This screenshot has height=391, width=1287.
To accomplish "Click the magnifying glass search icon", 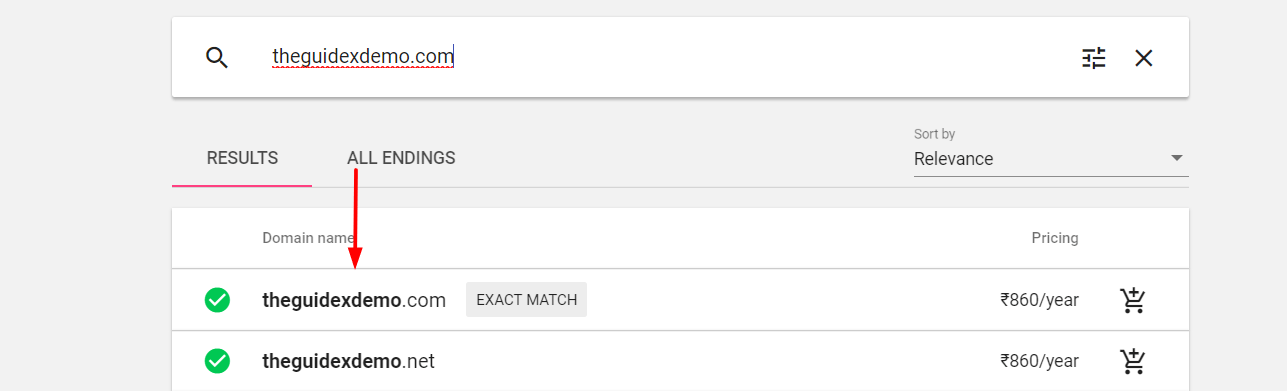I will coord(217,57).
